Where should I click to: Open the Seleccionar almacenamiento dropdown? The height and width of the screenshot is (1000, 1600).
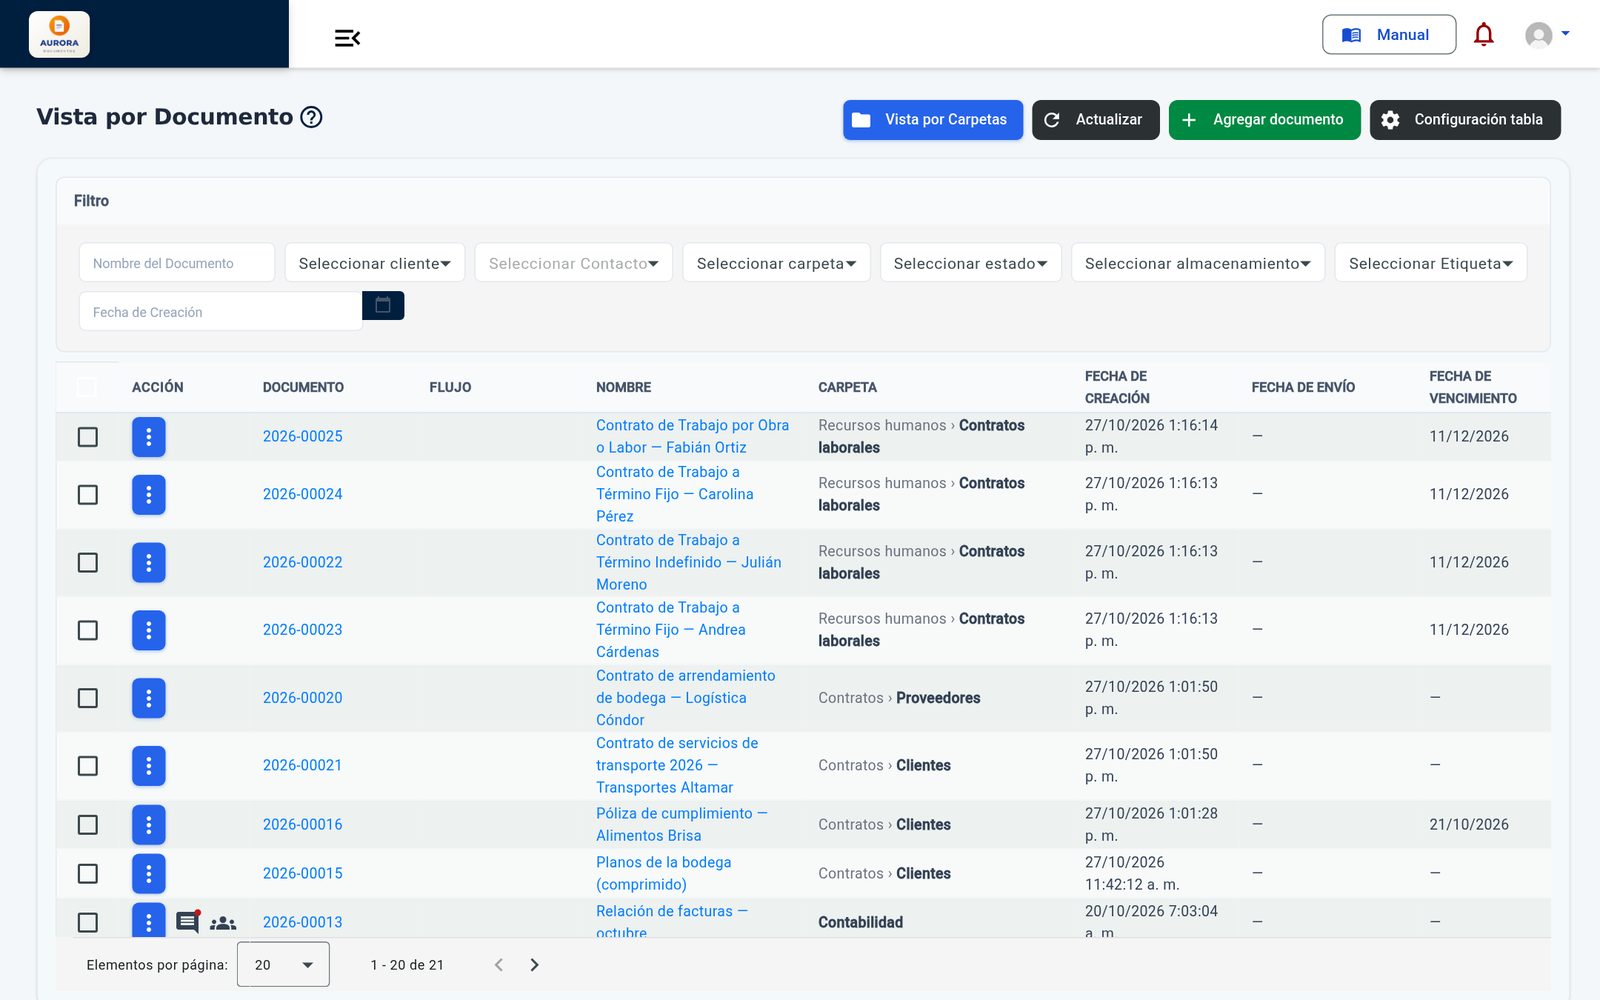1198,263
